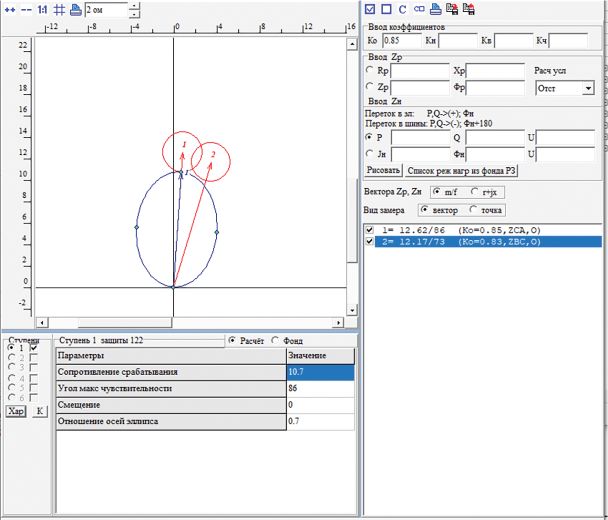Click the 'Рисовать' button
The image size is (608, 520).
tap(383, 170)
